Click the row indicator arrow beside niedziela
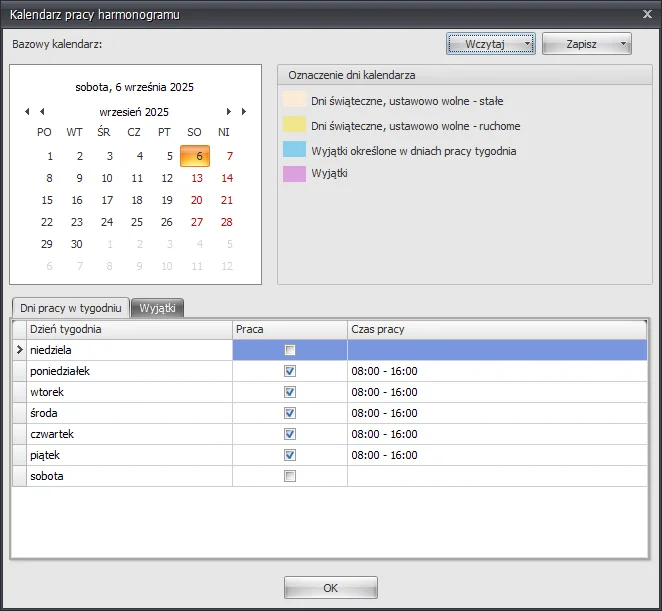 coord(19,350)
